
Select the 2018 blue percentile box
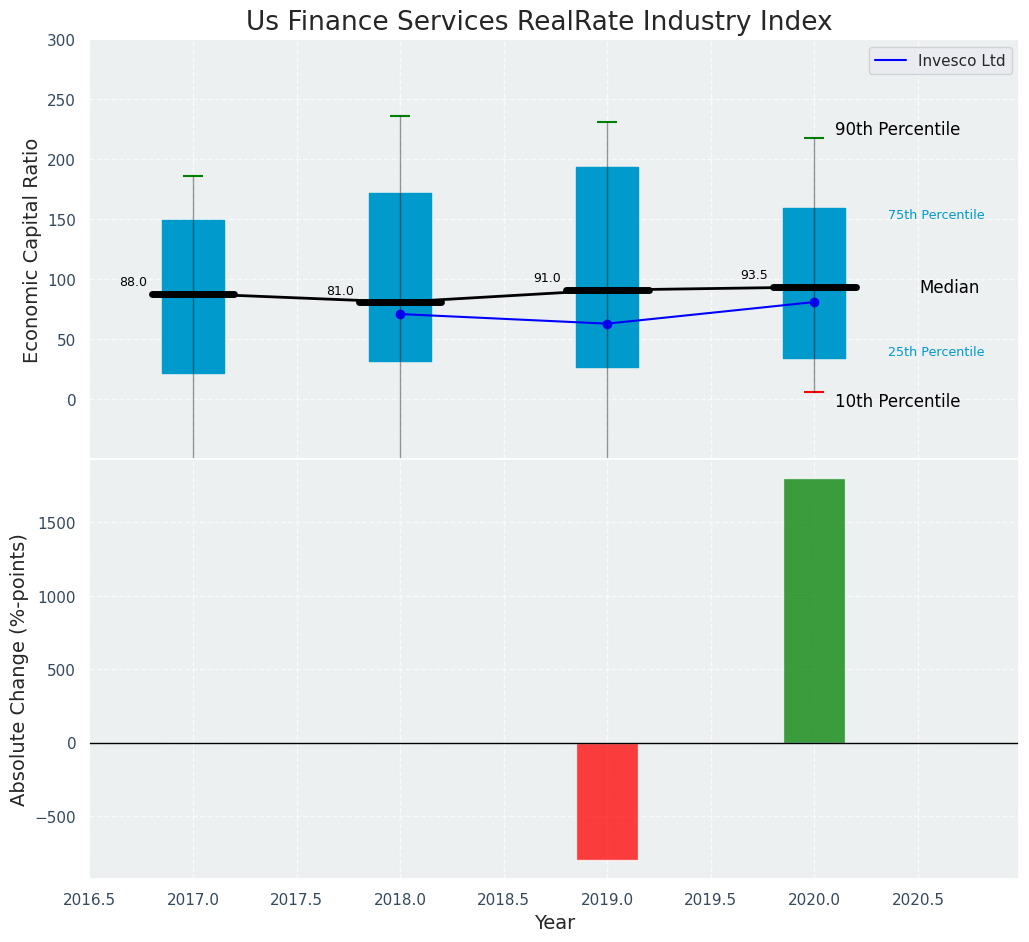[400, 240]
